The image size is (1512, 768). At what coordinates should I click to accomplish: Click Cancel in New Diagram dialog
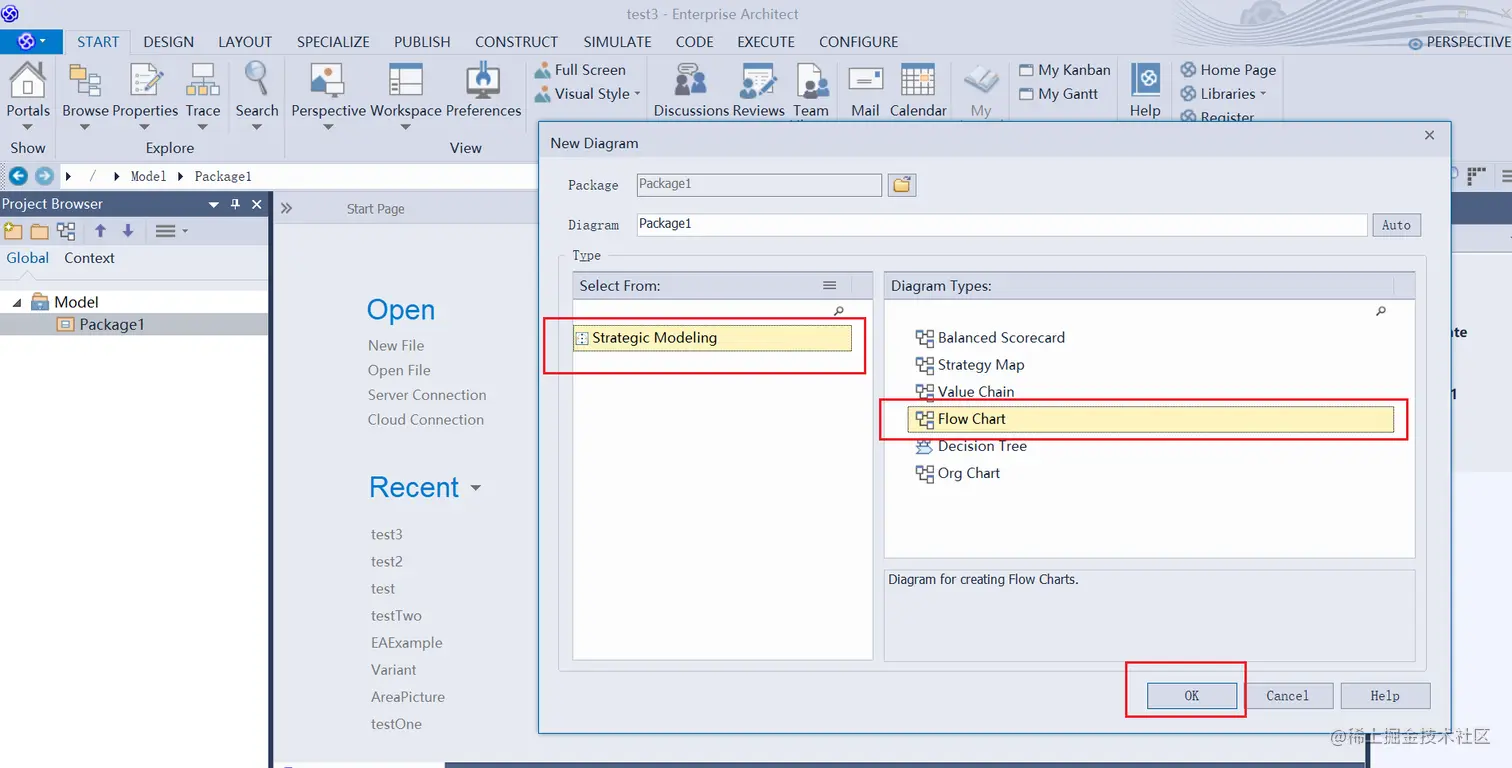1287,696
